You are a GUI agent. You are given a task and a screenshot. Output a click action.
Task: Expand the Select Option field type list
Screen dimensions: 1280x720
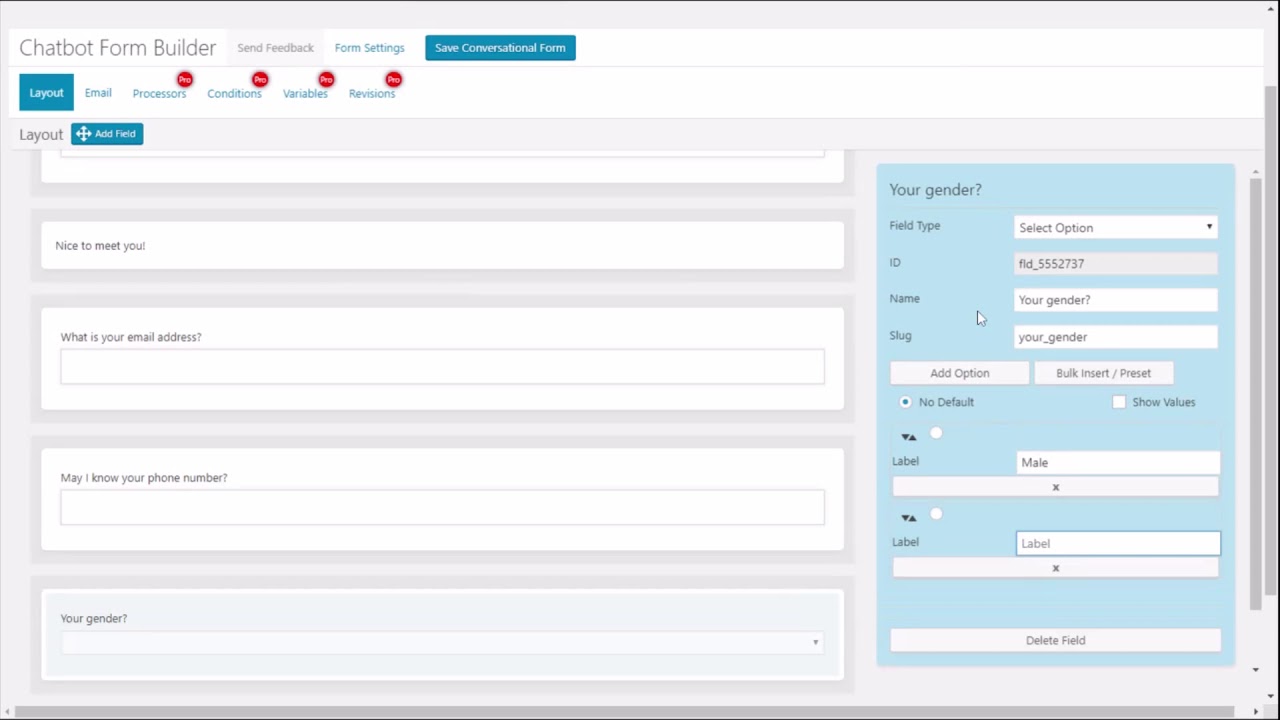1209,227
